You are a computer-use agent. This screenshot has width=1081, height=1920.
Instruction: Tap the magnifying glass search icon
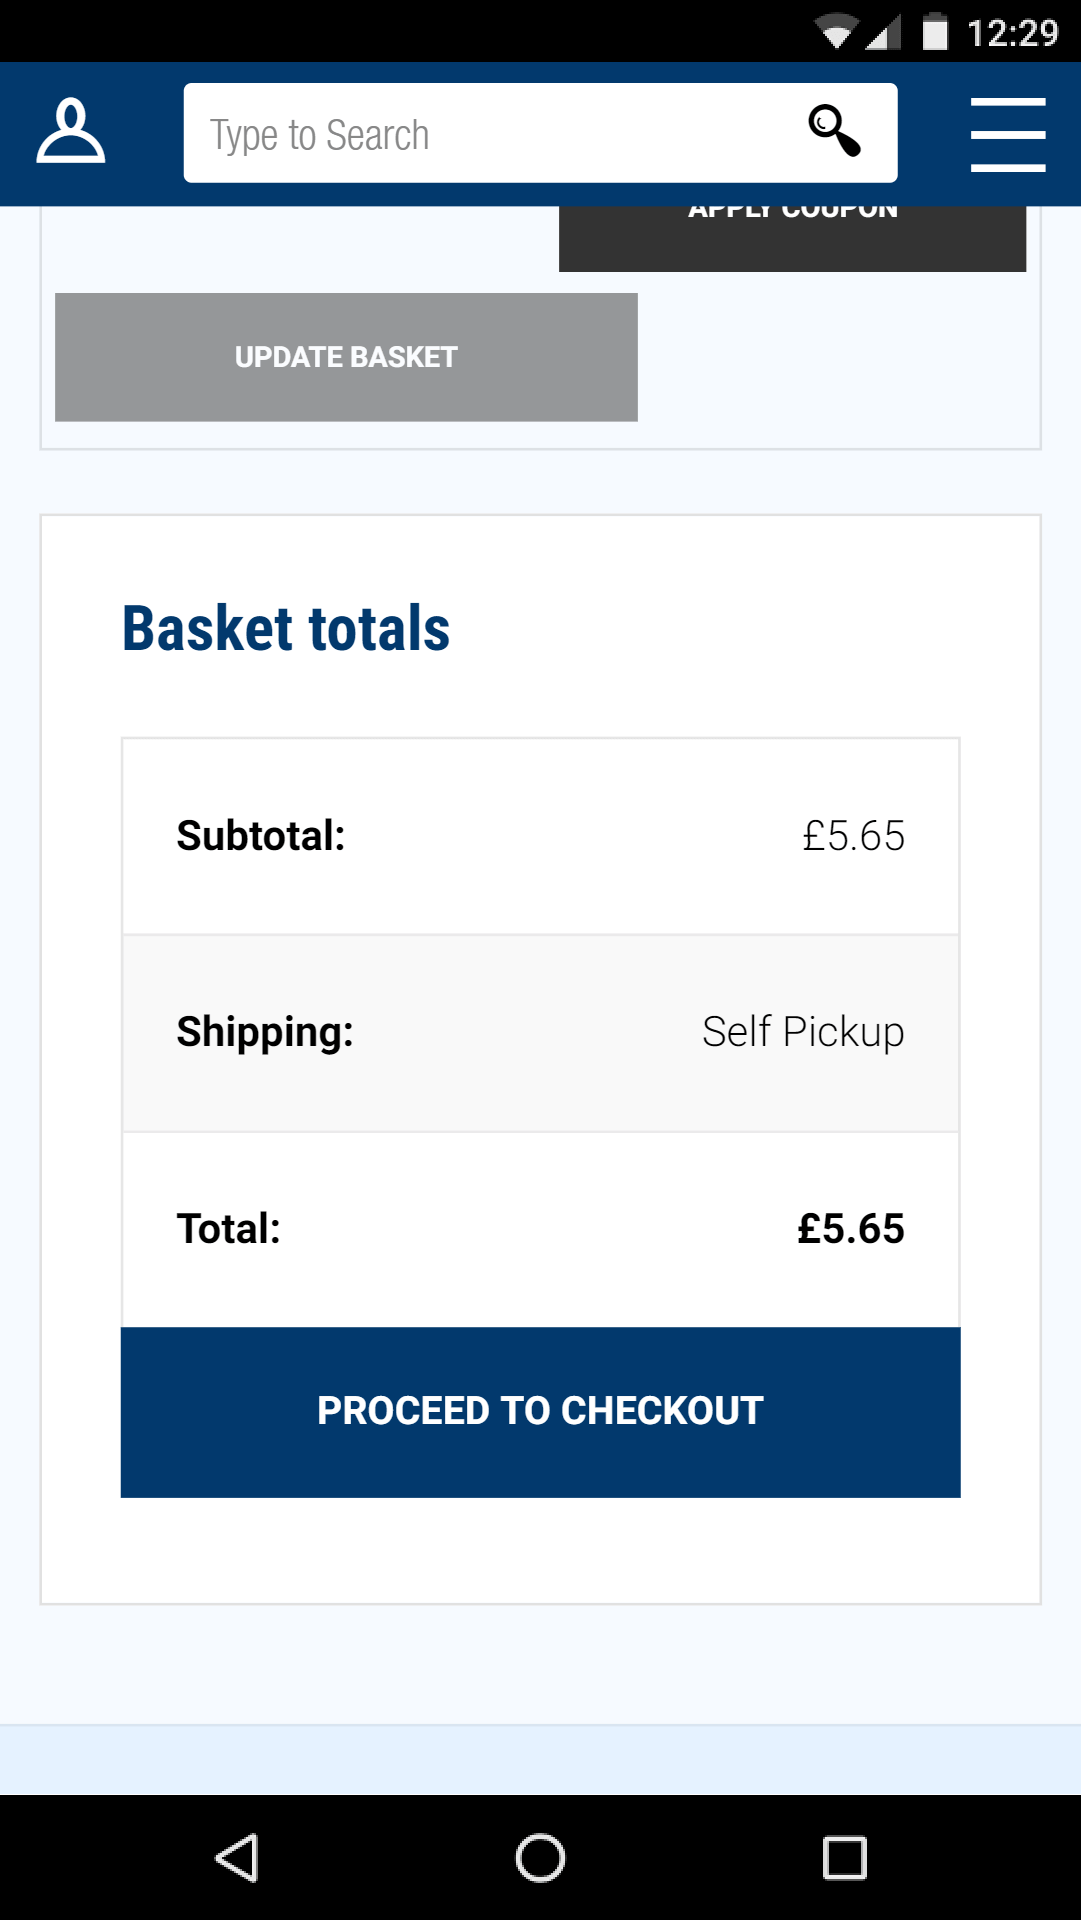click(x=834, y=131)
